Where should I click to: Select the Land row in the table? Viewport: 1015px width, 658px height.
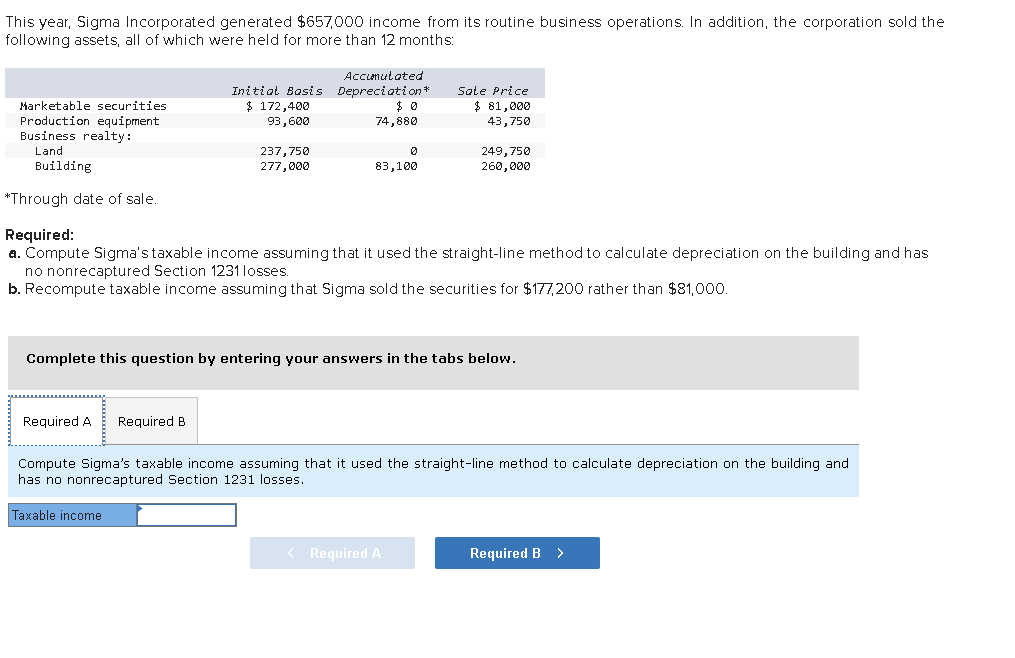click(50, 150)
